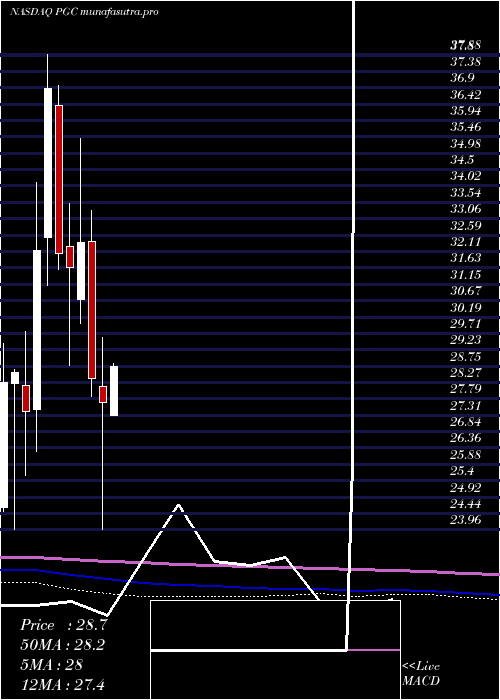Screen dimensions: 500x700
Task: Click the 25.88 price axis label
Action: [x=465, y=454]
